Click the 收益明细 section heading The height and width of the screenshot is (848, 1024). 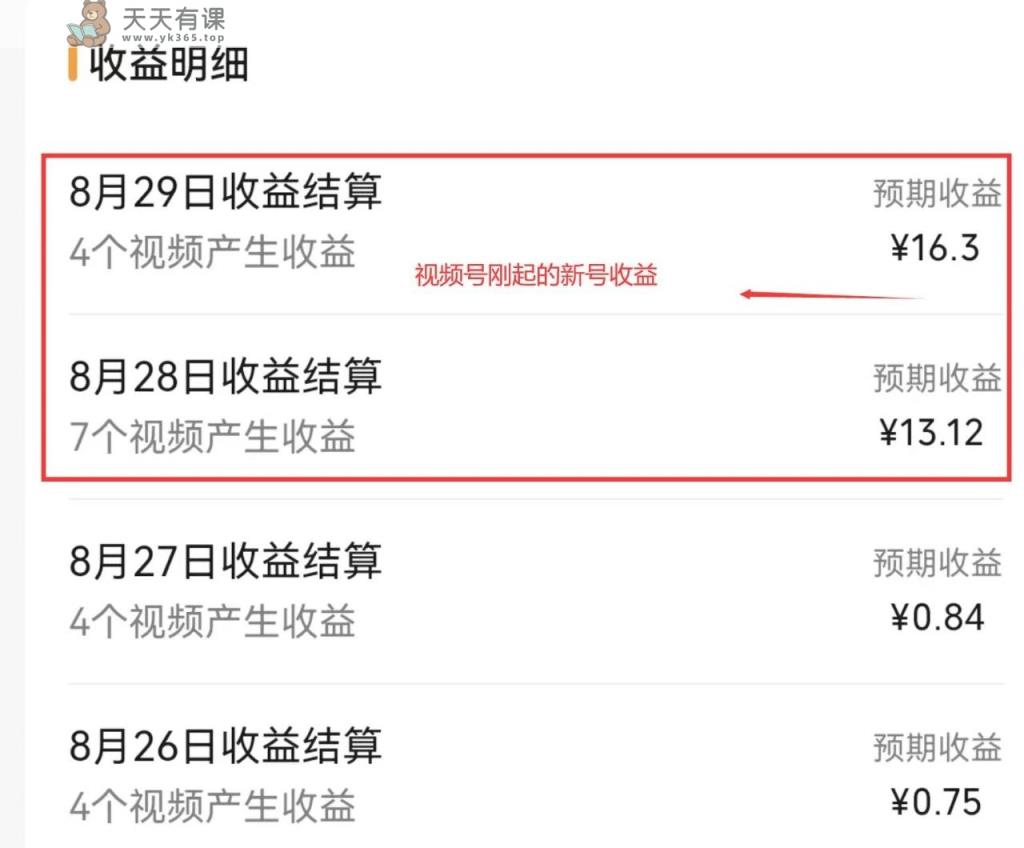pyautogui.click(x=169, y=65)
